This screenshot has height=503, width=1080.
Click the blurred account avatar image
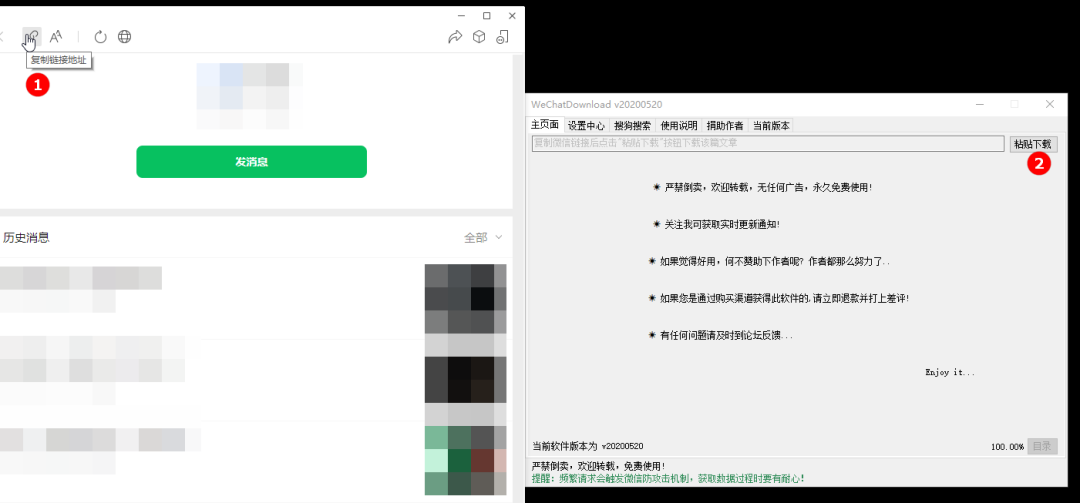click(x=249, y=96)
